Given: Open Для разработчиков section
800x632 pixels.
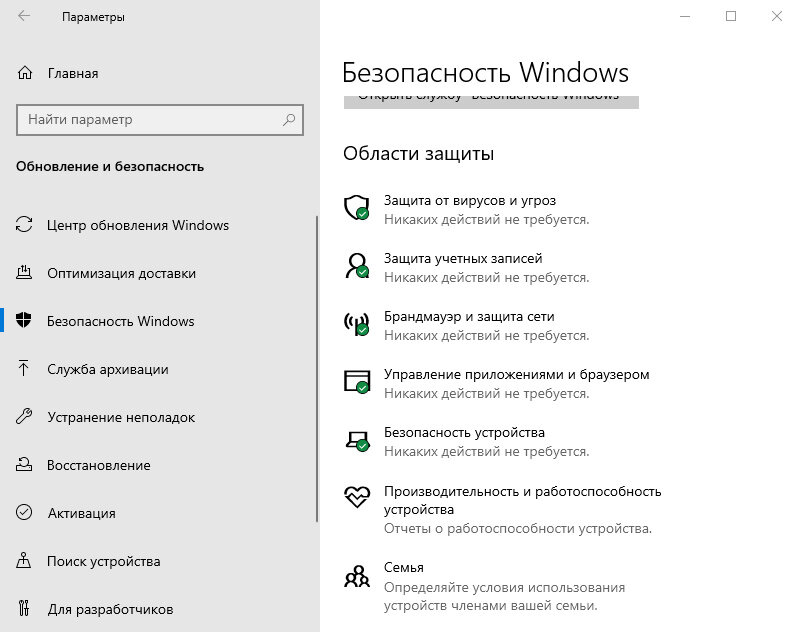Looking at the screenshot, I should point(110,609).
